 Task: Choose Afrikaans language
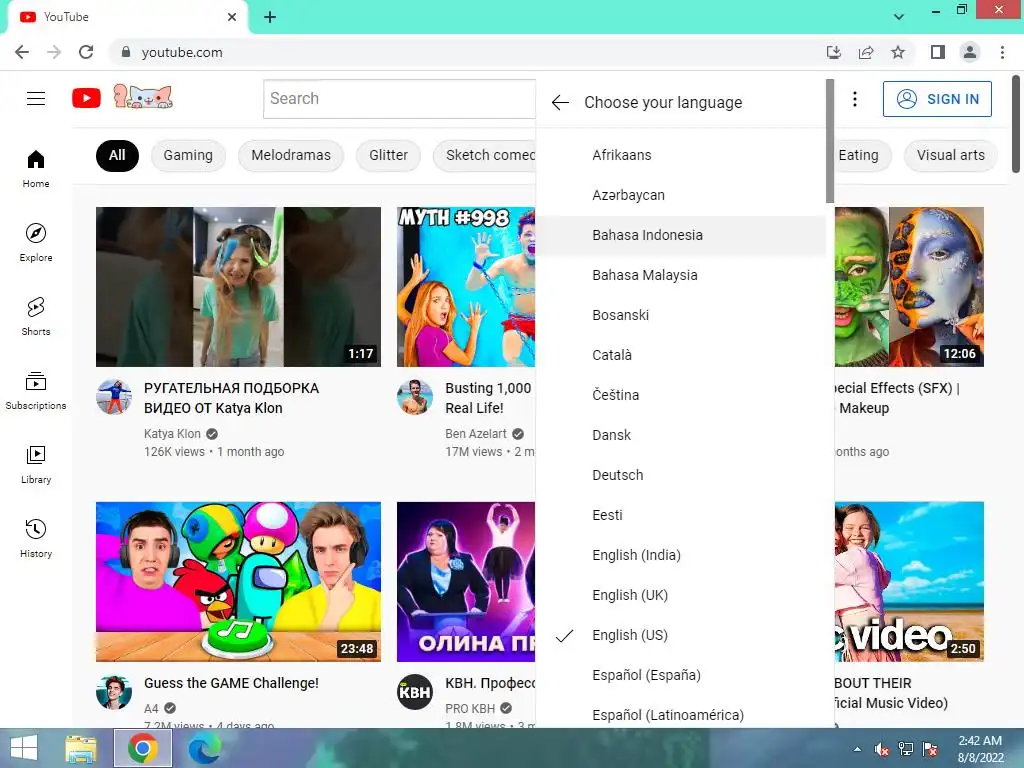pos(681,155)
